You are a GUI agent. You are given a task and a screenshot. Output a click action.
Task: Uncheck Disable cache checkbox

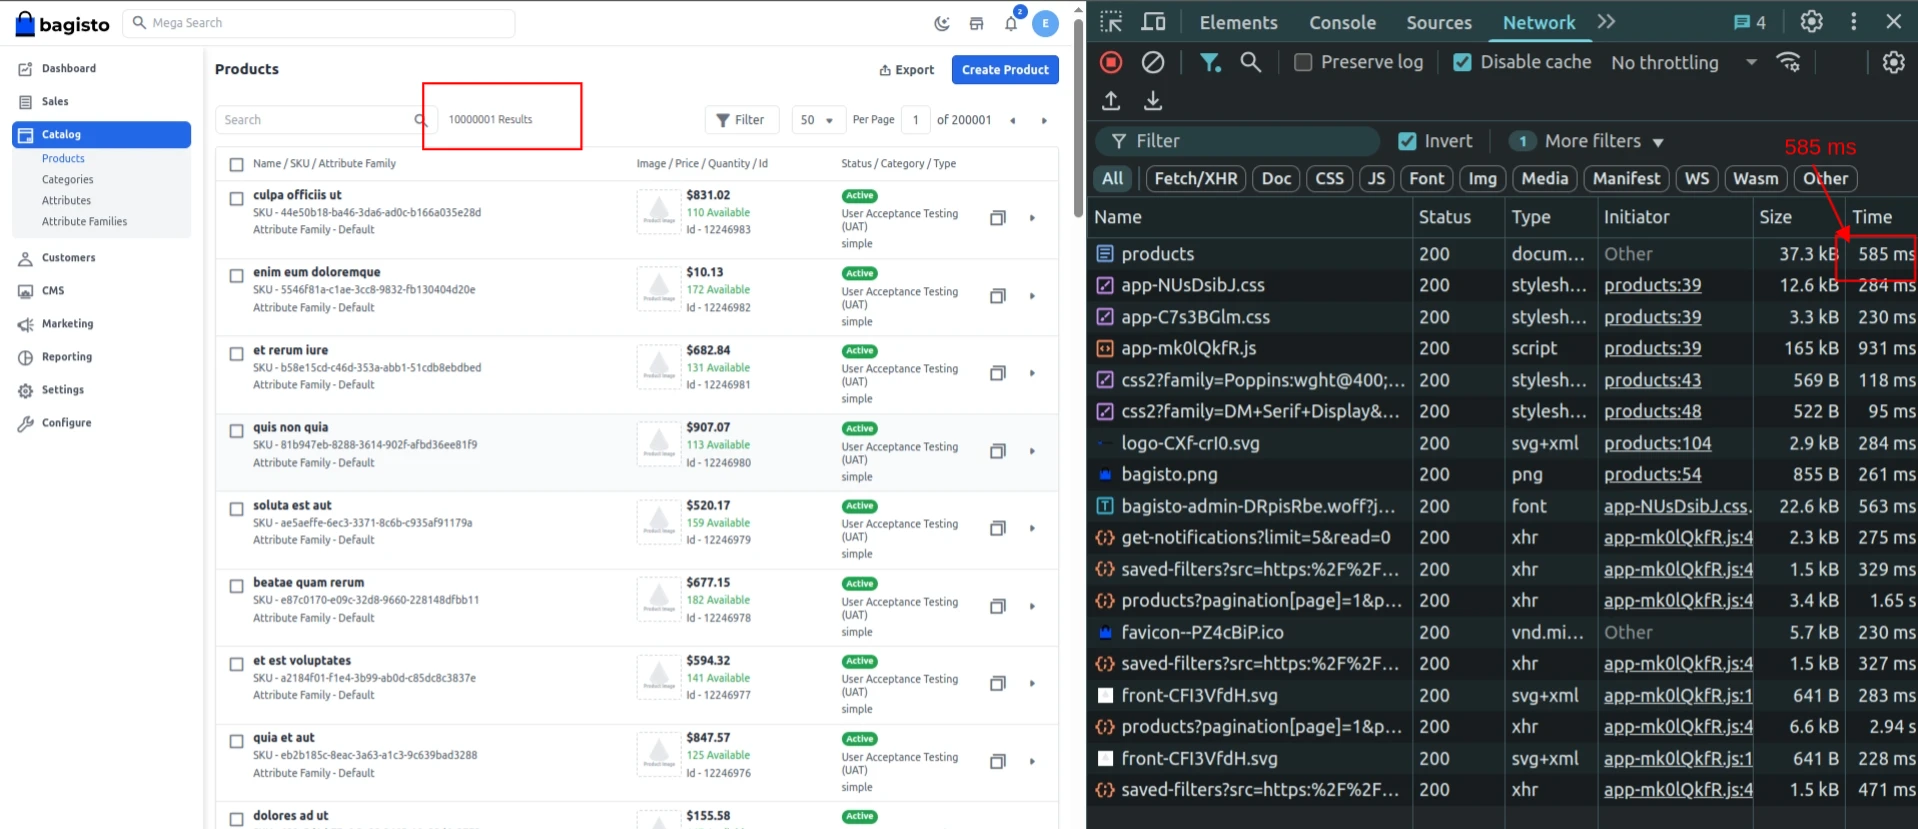pyautogui.click(x=1462, y=62)
